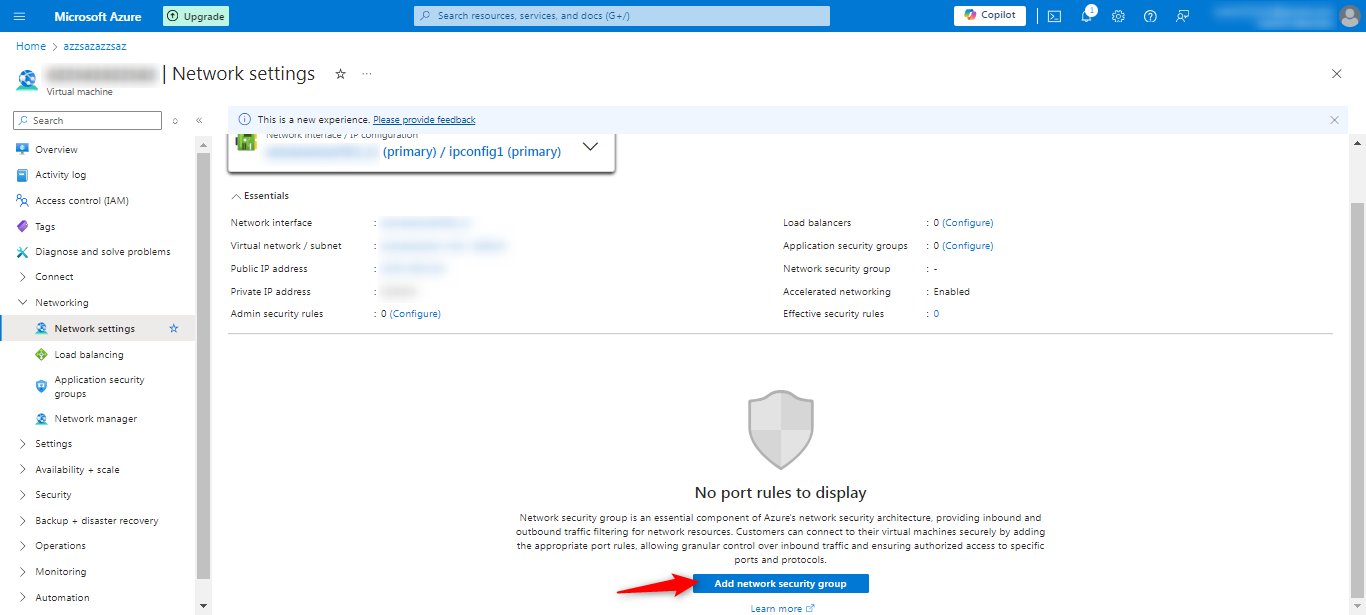Image resolution: width=1366 pixels, height=615 pixels.
Task: Click the Upgrade button
Action: coord(196,16)
